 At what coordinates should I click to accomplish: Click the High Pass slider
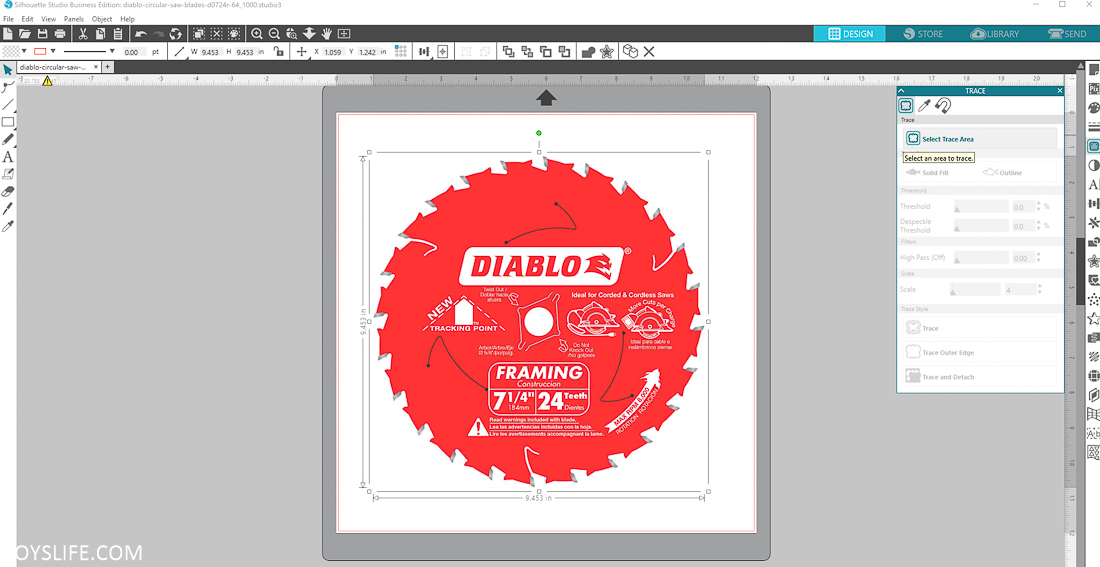click(x=980, y=258)
